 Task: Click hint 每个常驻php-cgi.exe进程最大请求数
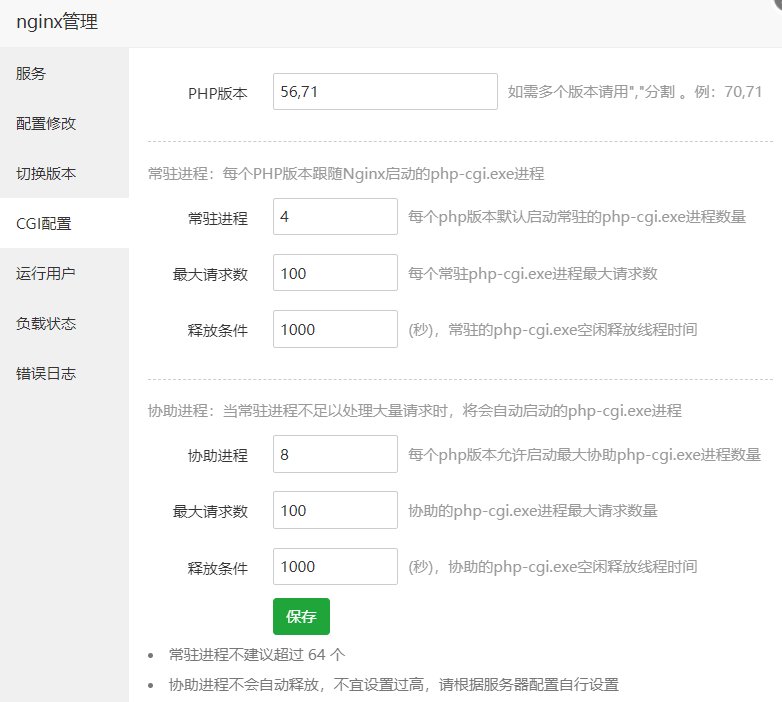tap(533, 273)
